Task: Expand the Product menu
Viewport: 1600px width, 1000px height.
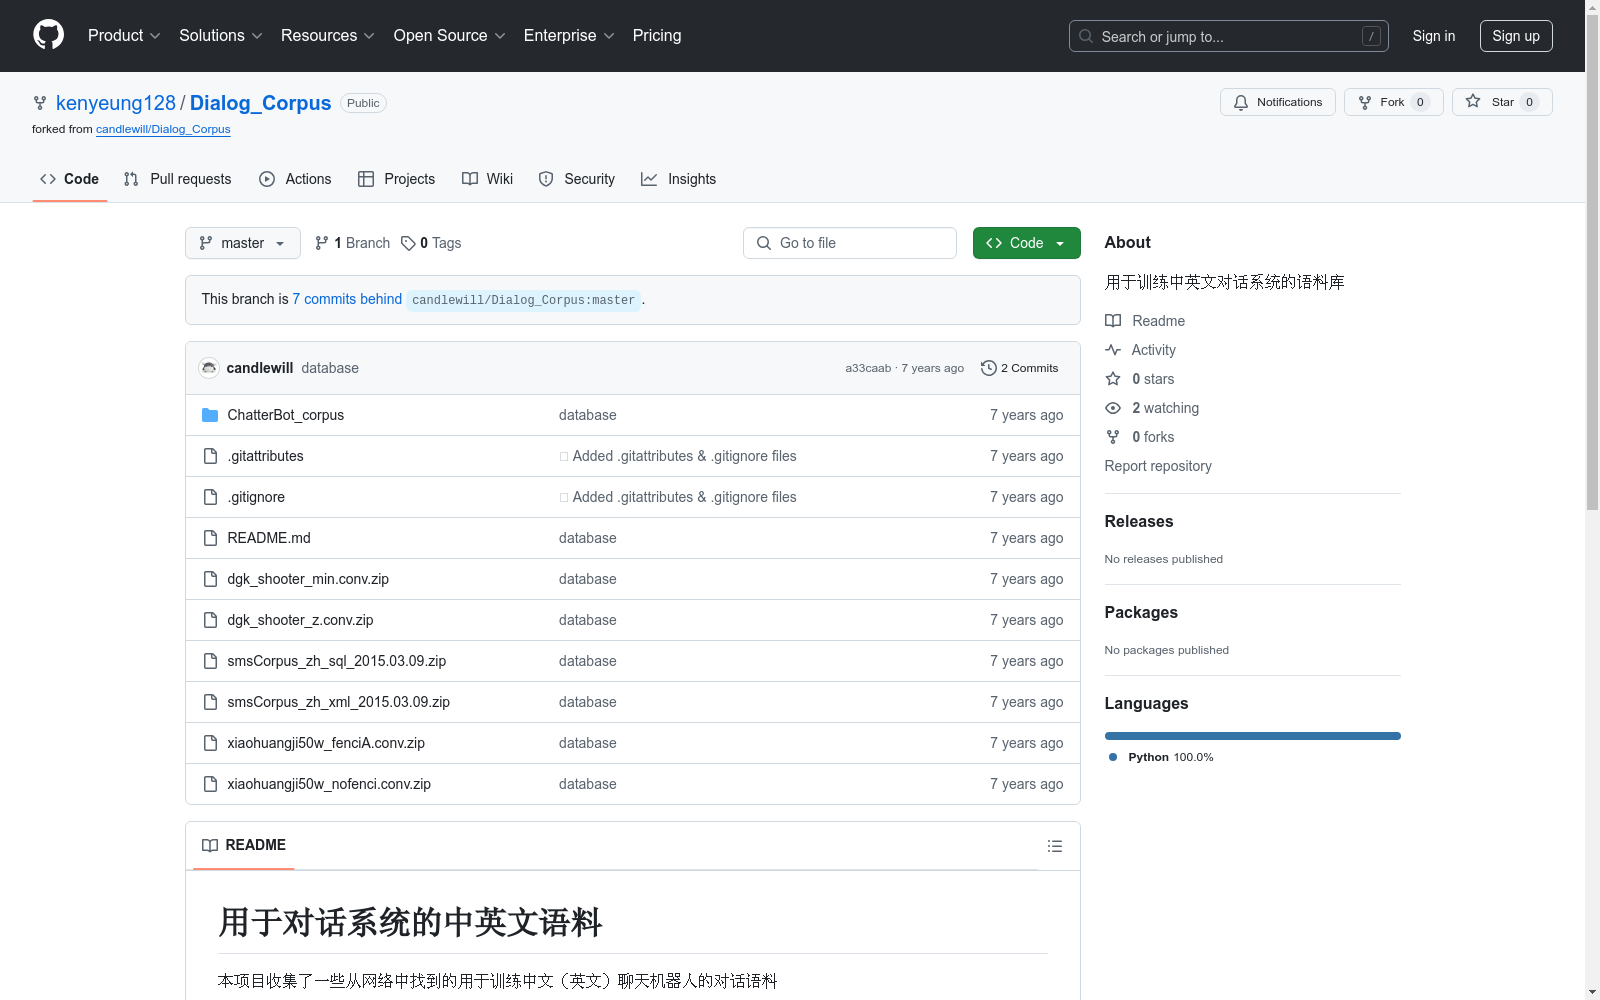Action: click(124, 36)
